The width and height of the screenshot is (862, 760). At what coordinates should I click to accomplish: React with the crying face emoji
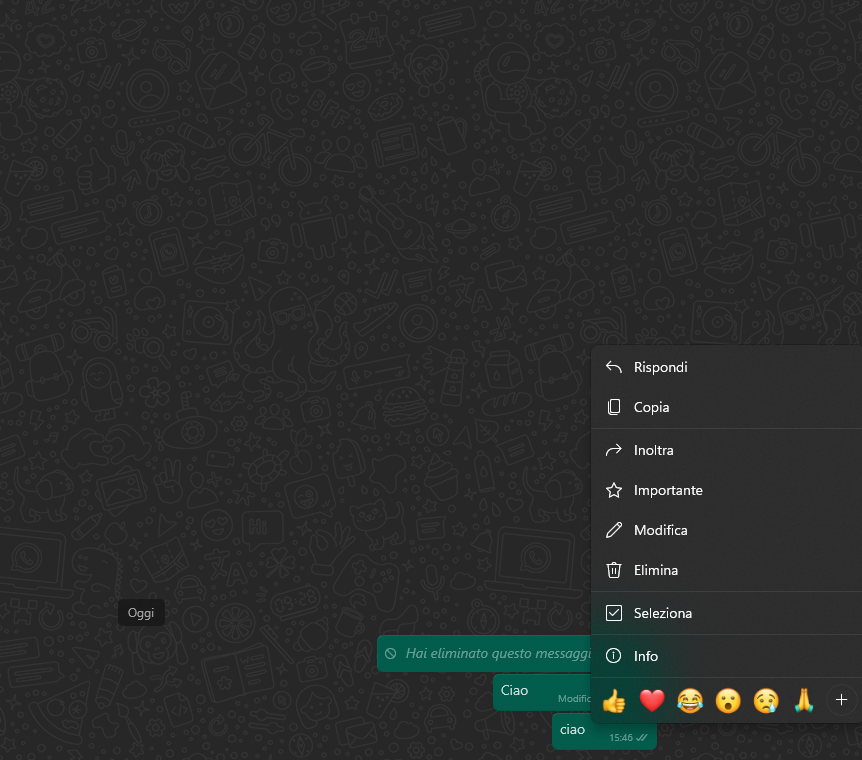pos(766,701)
